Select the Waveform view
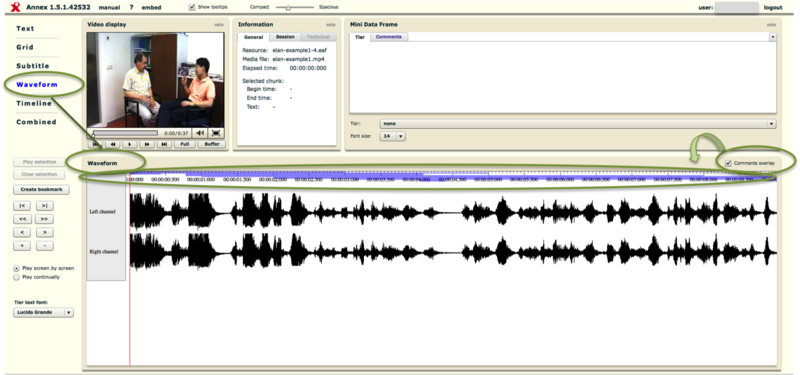The width and height of the screenshot is (800, 375). [x=37, y=85]
